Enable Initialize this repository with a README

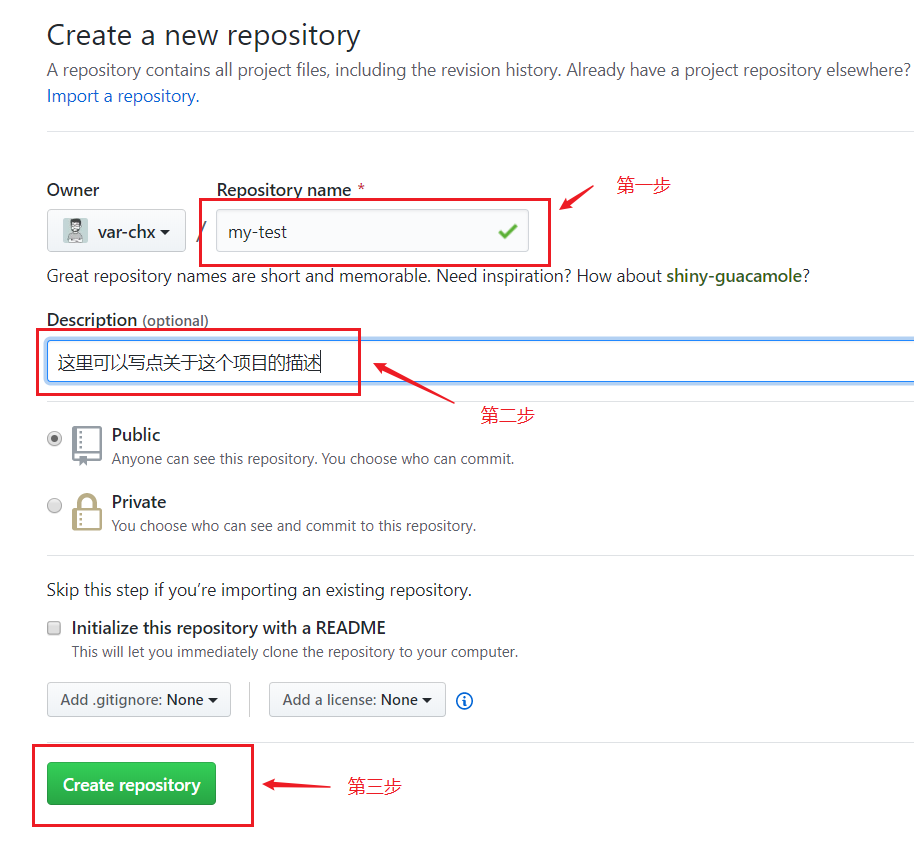(x=54, y=628)
